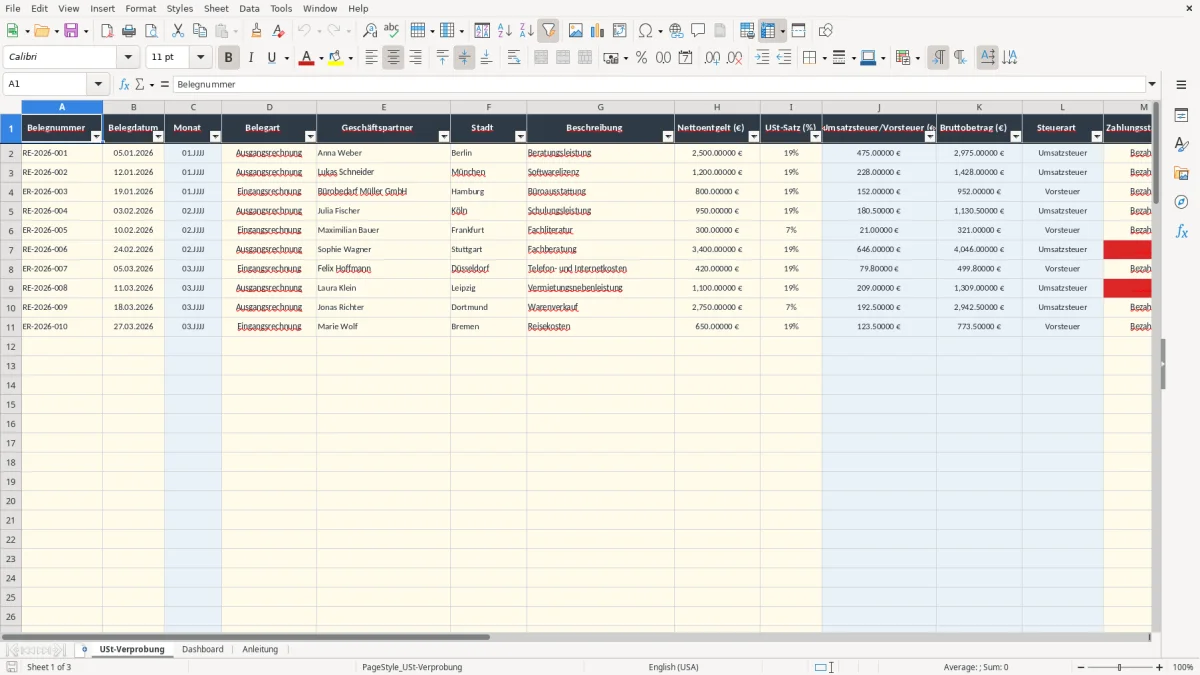Open the font name dropdown
Screen dimensions: 1200x675
(x=127, y=58)
